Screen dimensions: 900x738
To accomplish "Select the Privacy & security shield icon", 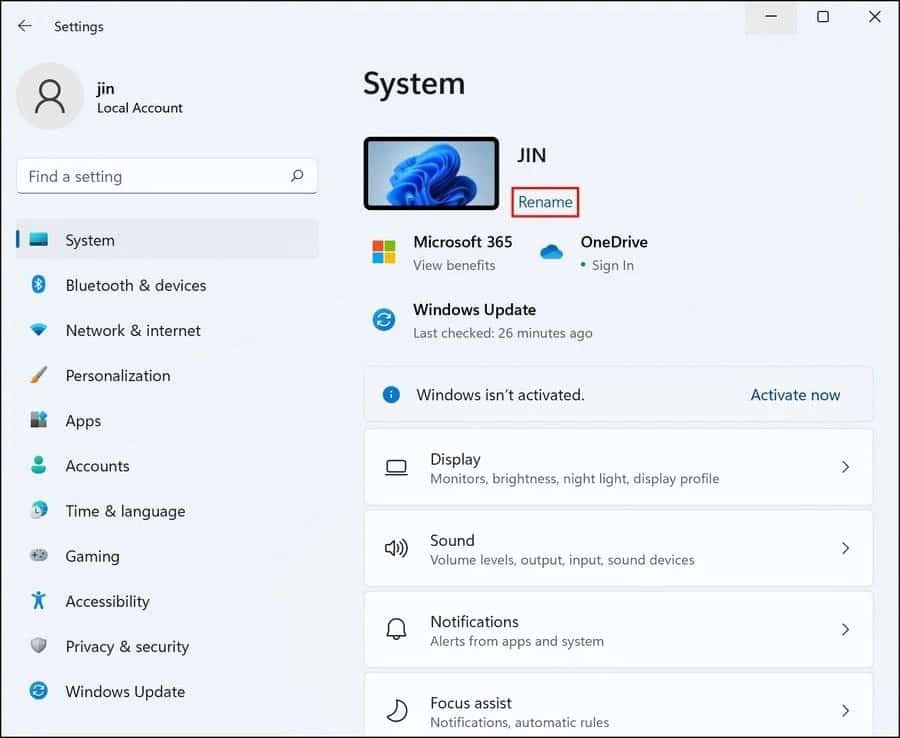I will pos(38,646).
